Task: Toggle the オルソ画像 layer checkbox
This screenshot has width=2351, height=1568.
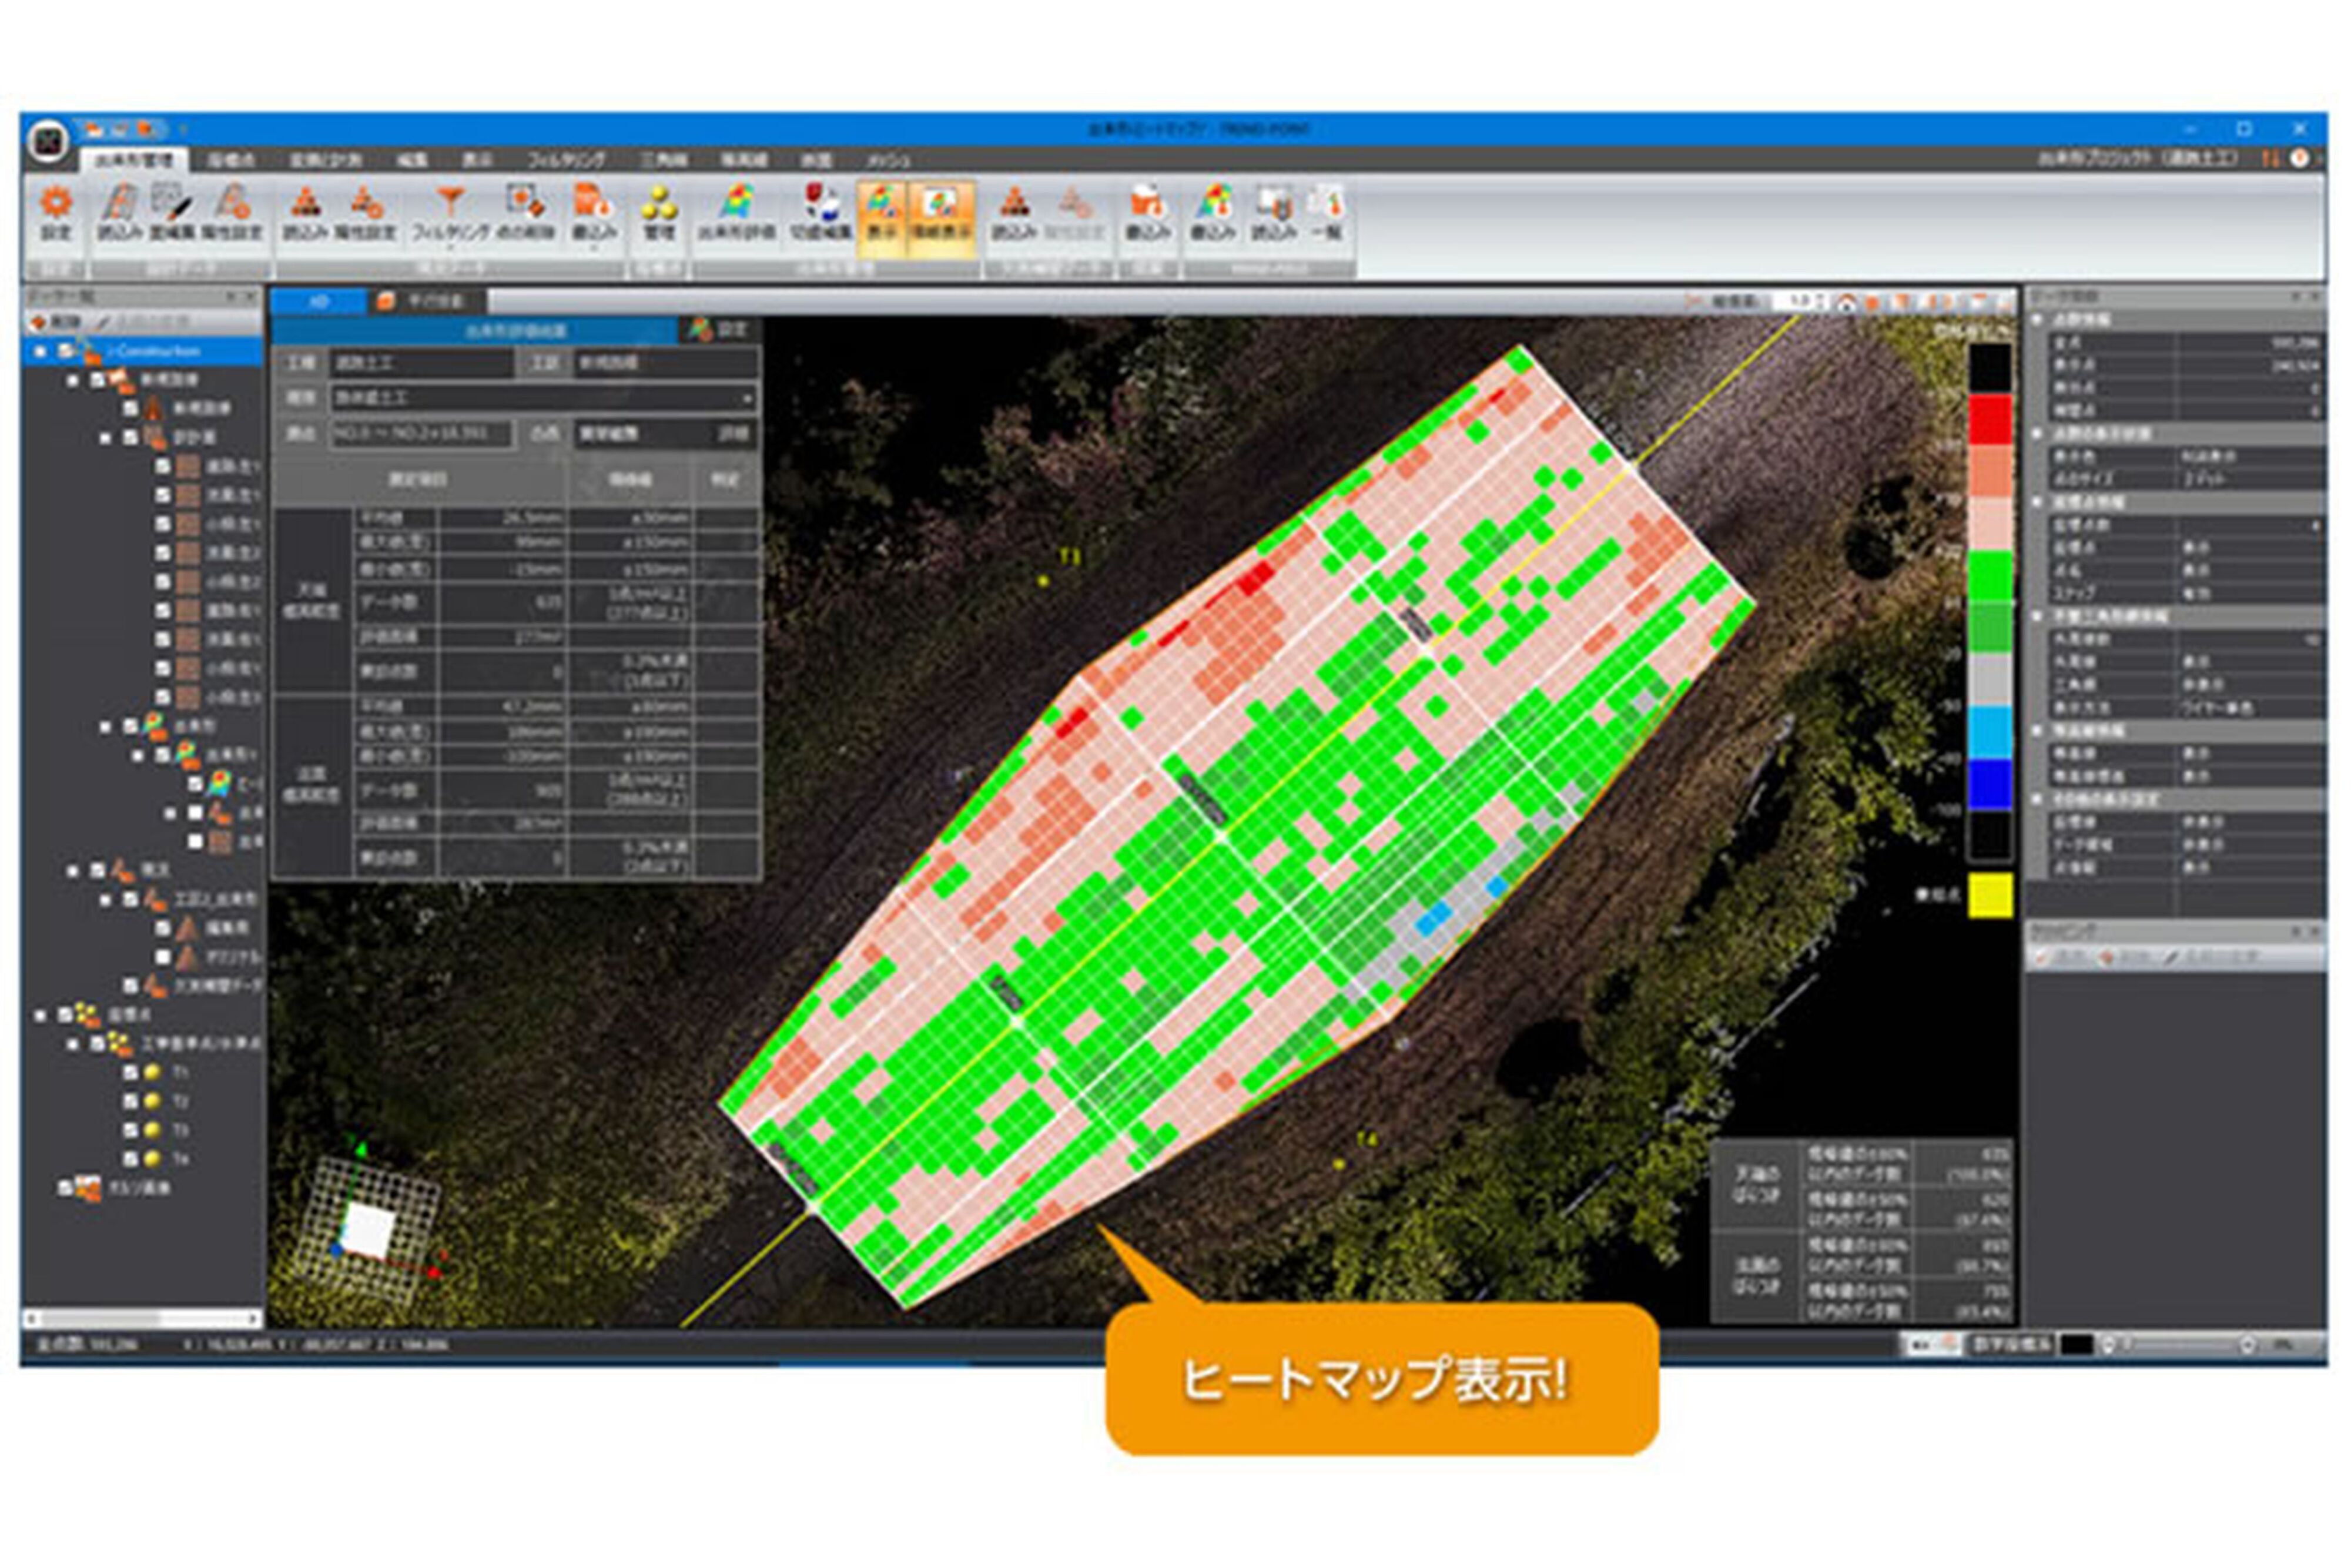Action: coord(66,1188)
